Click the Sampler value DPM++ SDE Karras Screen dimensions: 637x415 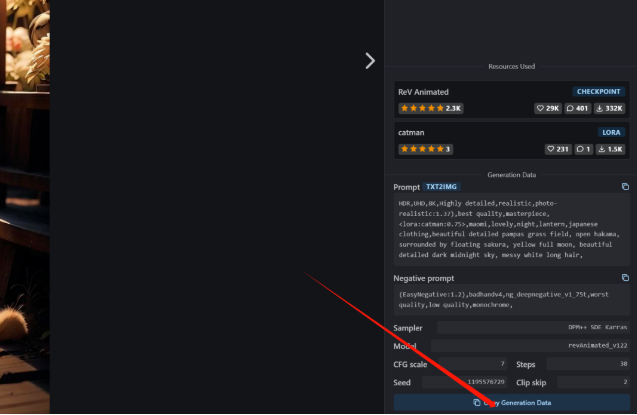pyautogui.click(x=533, y=327)
